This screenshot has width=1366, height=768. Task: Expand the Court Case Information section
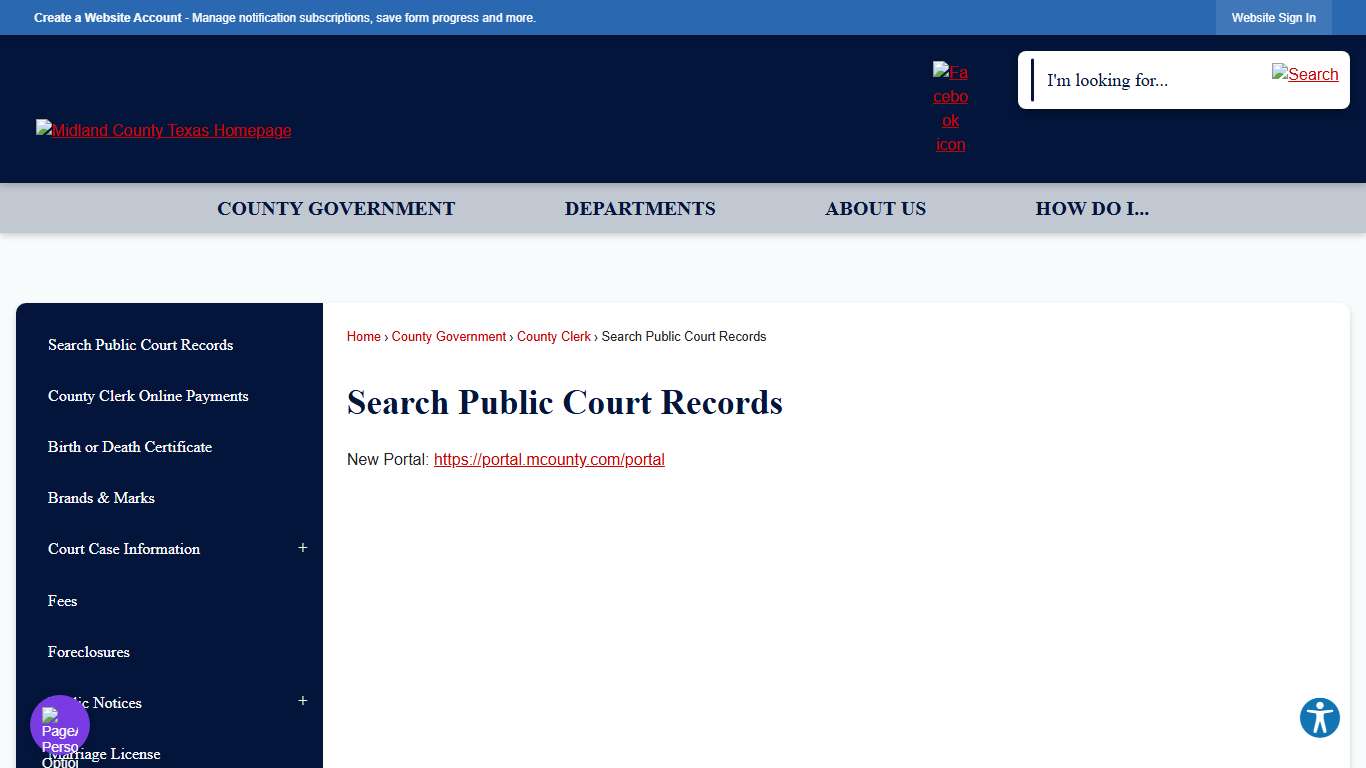coord(302,548)
